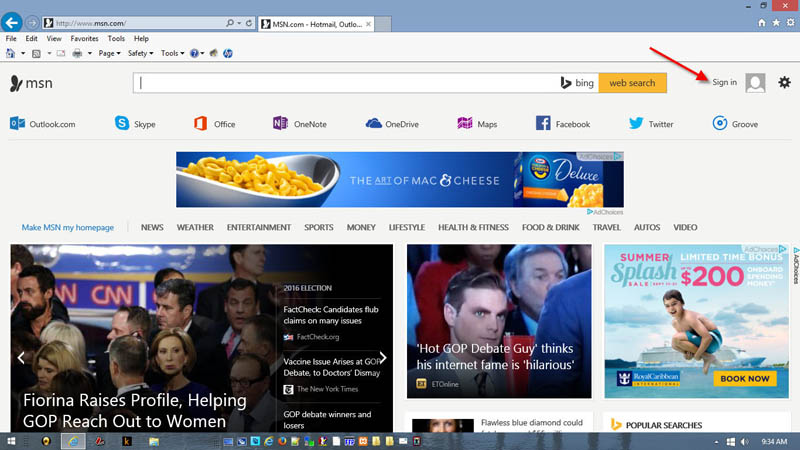This screenshot has width=800, height=450.
Task: Open the View menu
Action: click(54, 39)
